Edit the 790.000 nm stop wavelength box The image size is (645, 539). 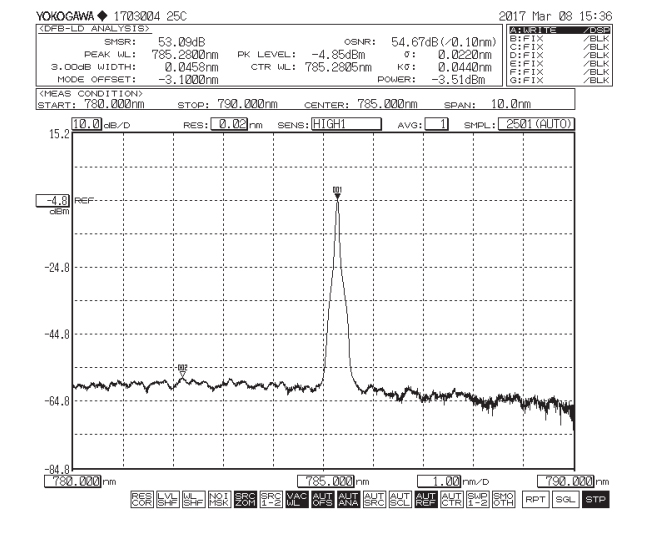[x=566, y=481]
